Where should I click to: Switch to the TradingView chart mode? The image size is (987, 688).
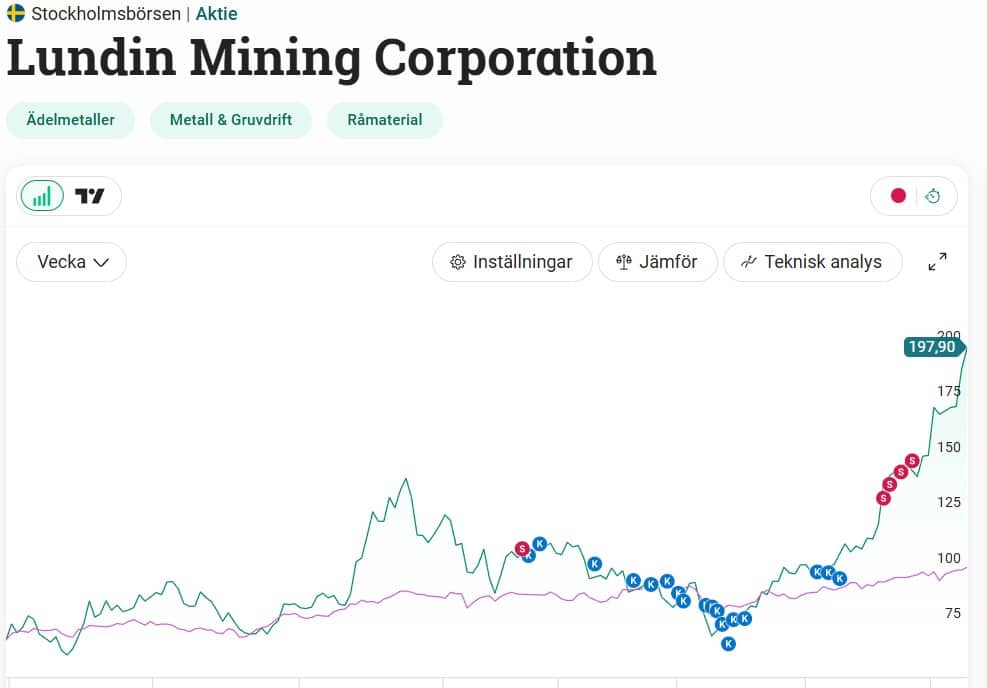tap(90, 196)
